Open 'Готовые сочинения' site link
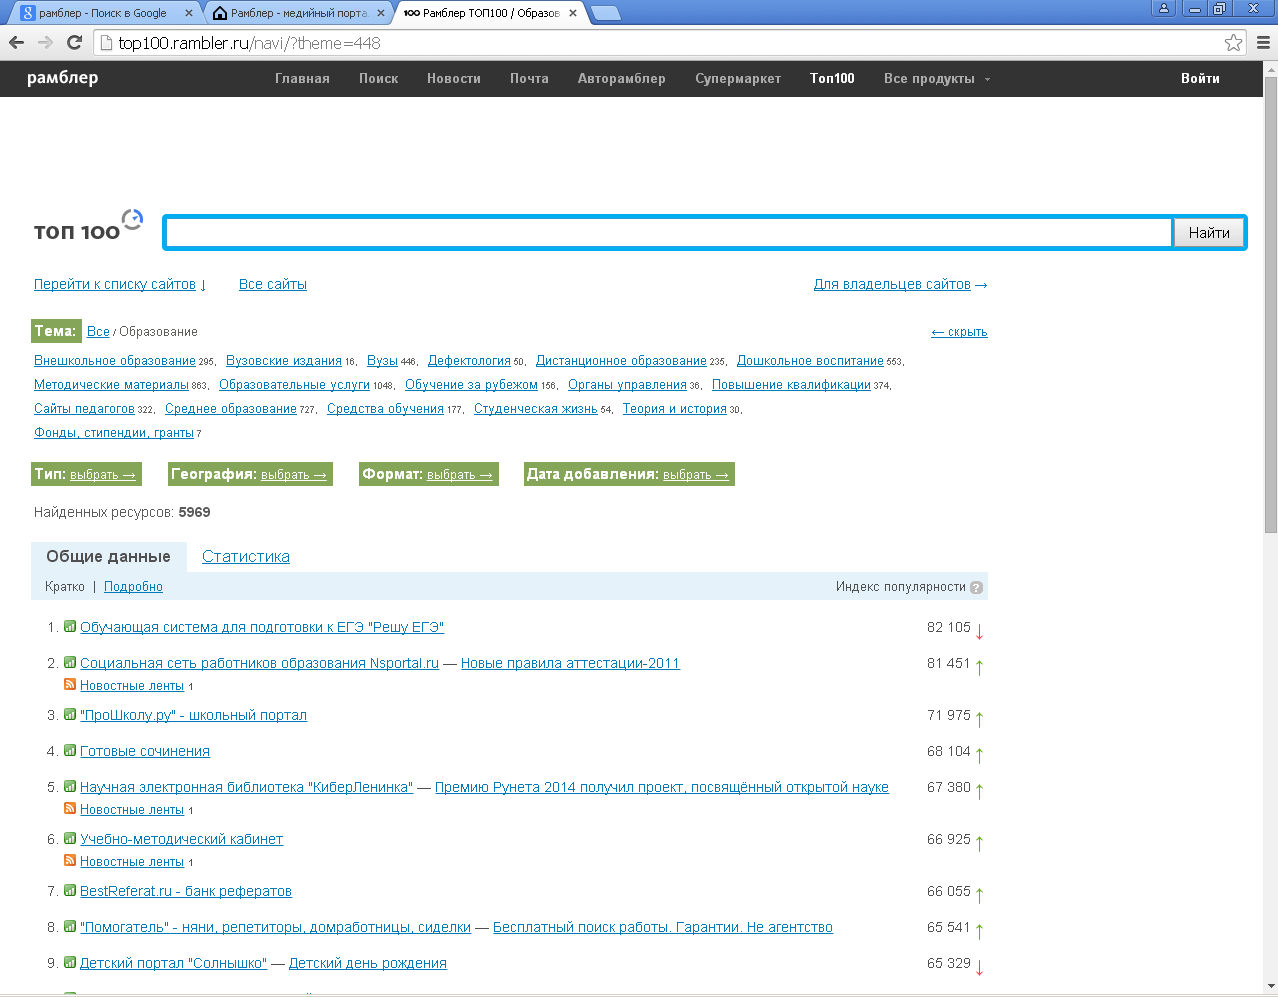The width and height of the screenshot is (1278, 997). [145, 751]
